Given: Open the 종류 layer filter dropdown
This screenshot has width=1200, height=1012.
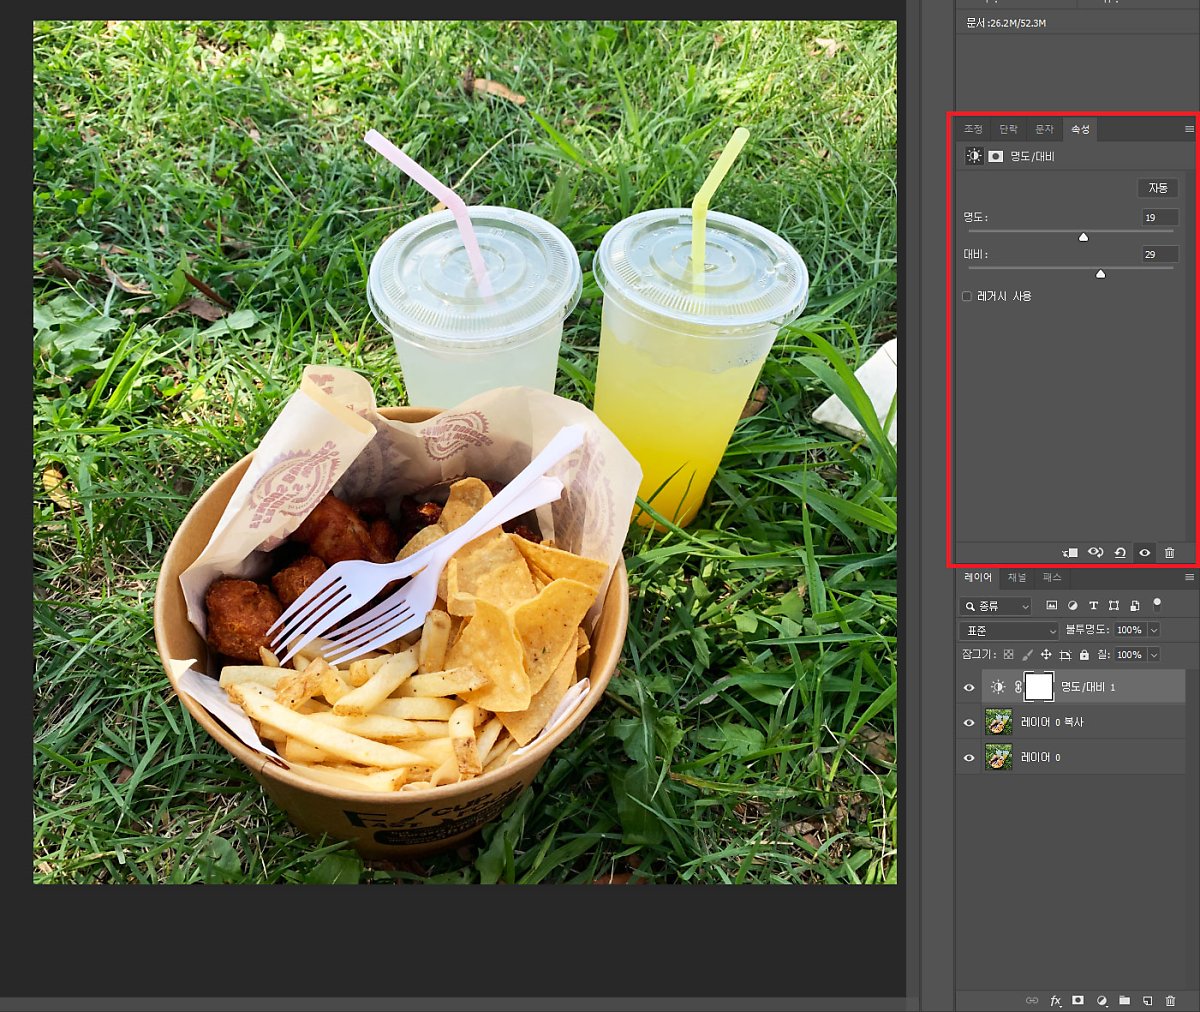Looking at the screenshot, I should pos(995,606).
